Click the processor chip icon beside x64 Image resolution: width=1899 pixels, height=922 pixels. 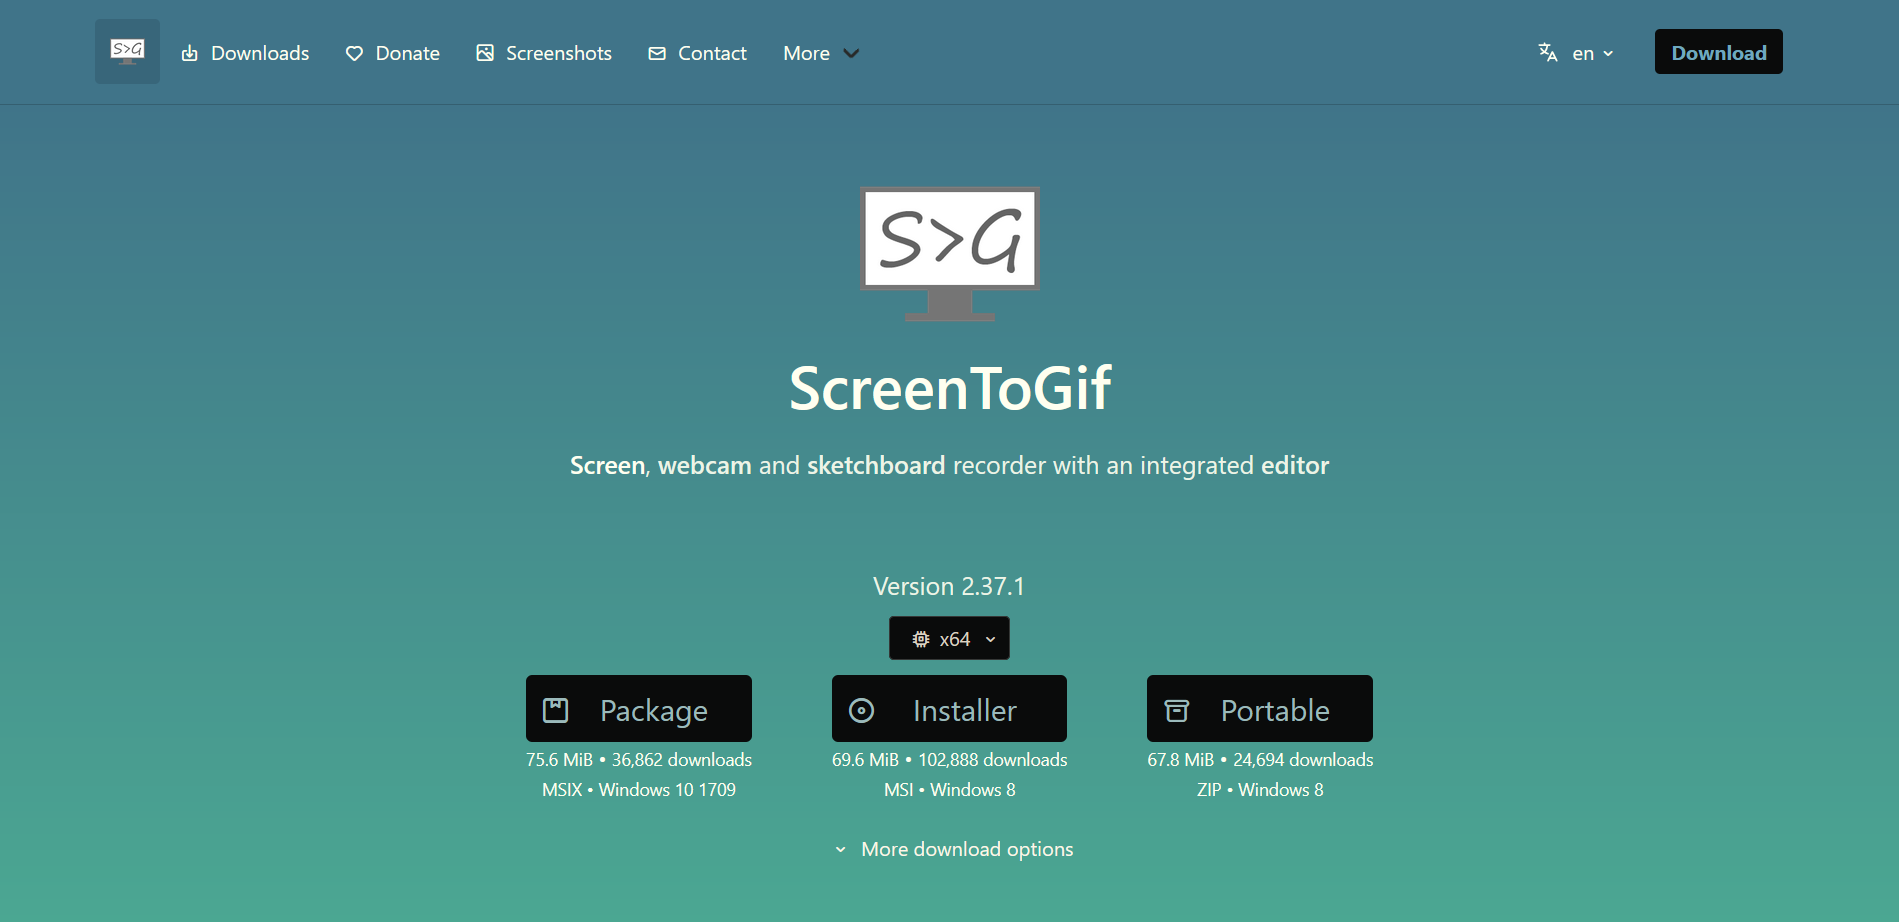(921, 639)
